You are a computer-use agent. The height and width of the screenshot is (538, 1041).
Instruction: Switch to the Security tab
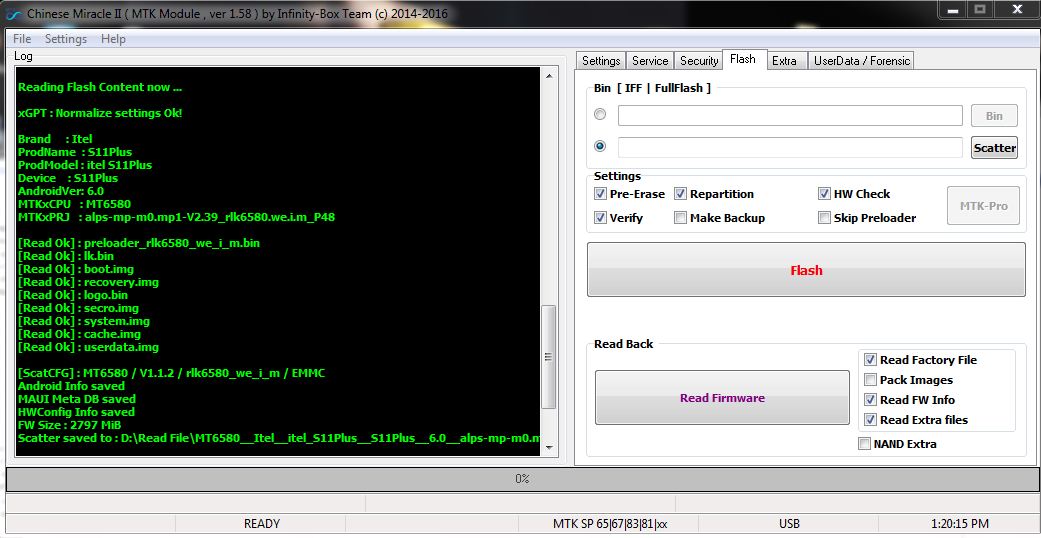(x=699, y=60)
